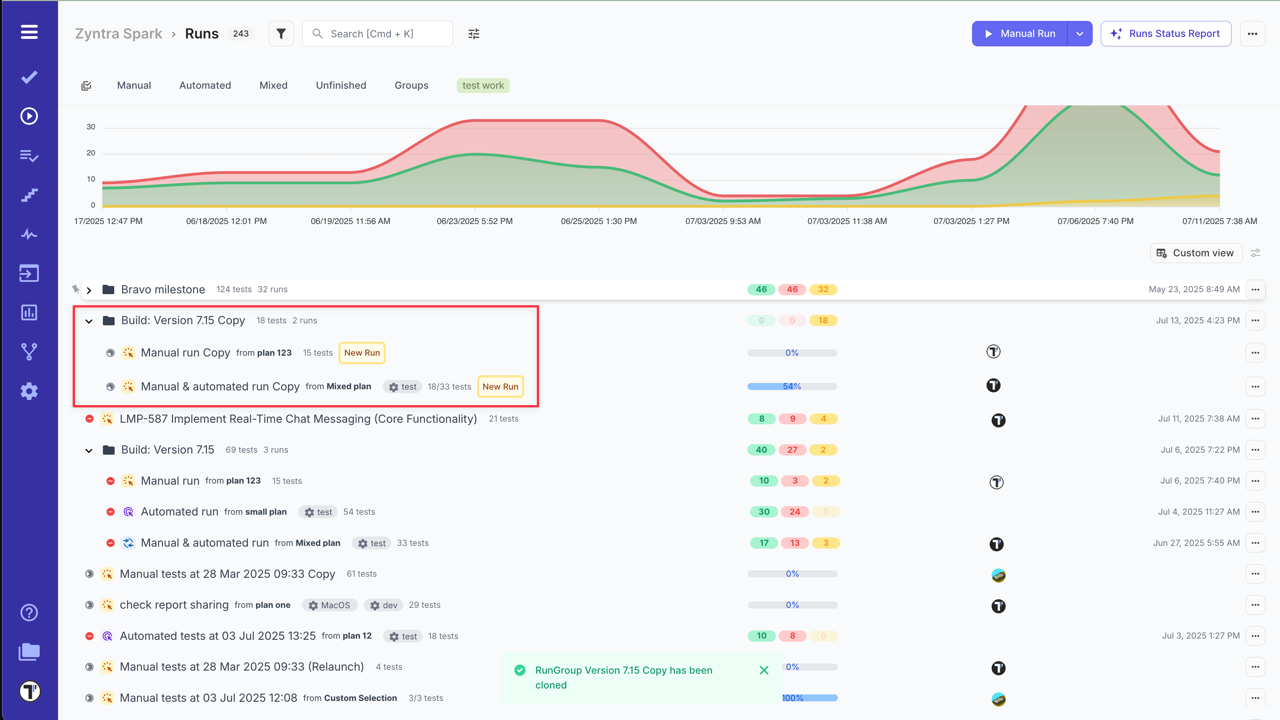
Task: Toggle multi-select checkbox icon beside Manual tab
Action: click(86, 86)
